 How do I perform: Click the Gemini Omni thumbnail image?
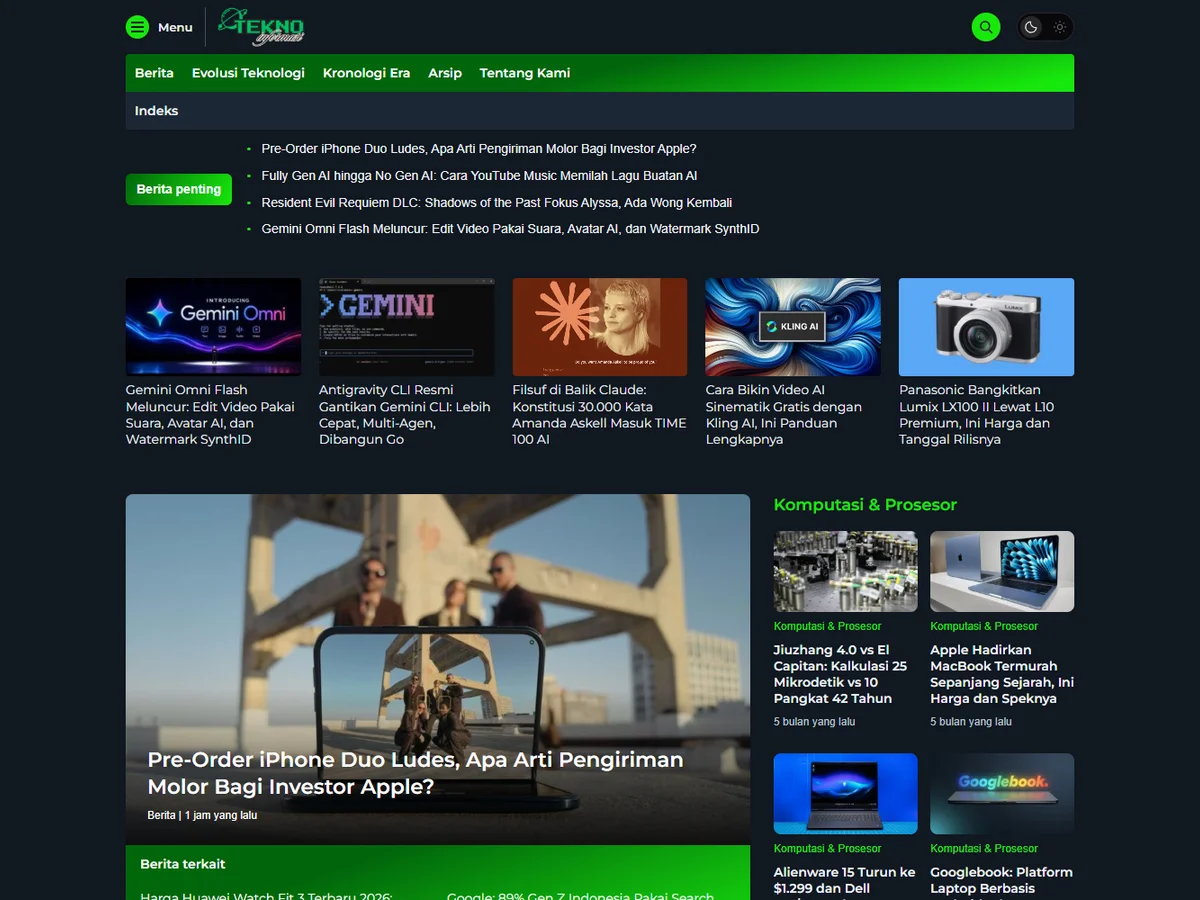coord(213,327)
